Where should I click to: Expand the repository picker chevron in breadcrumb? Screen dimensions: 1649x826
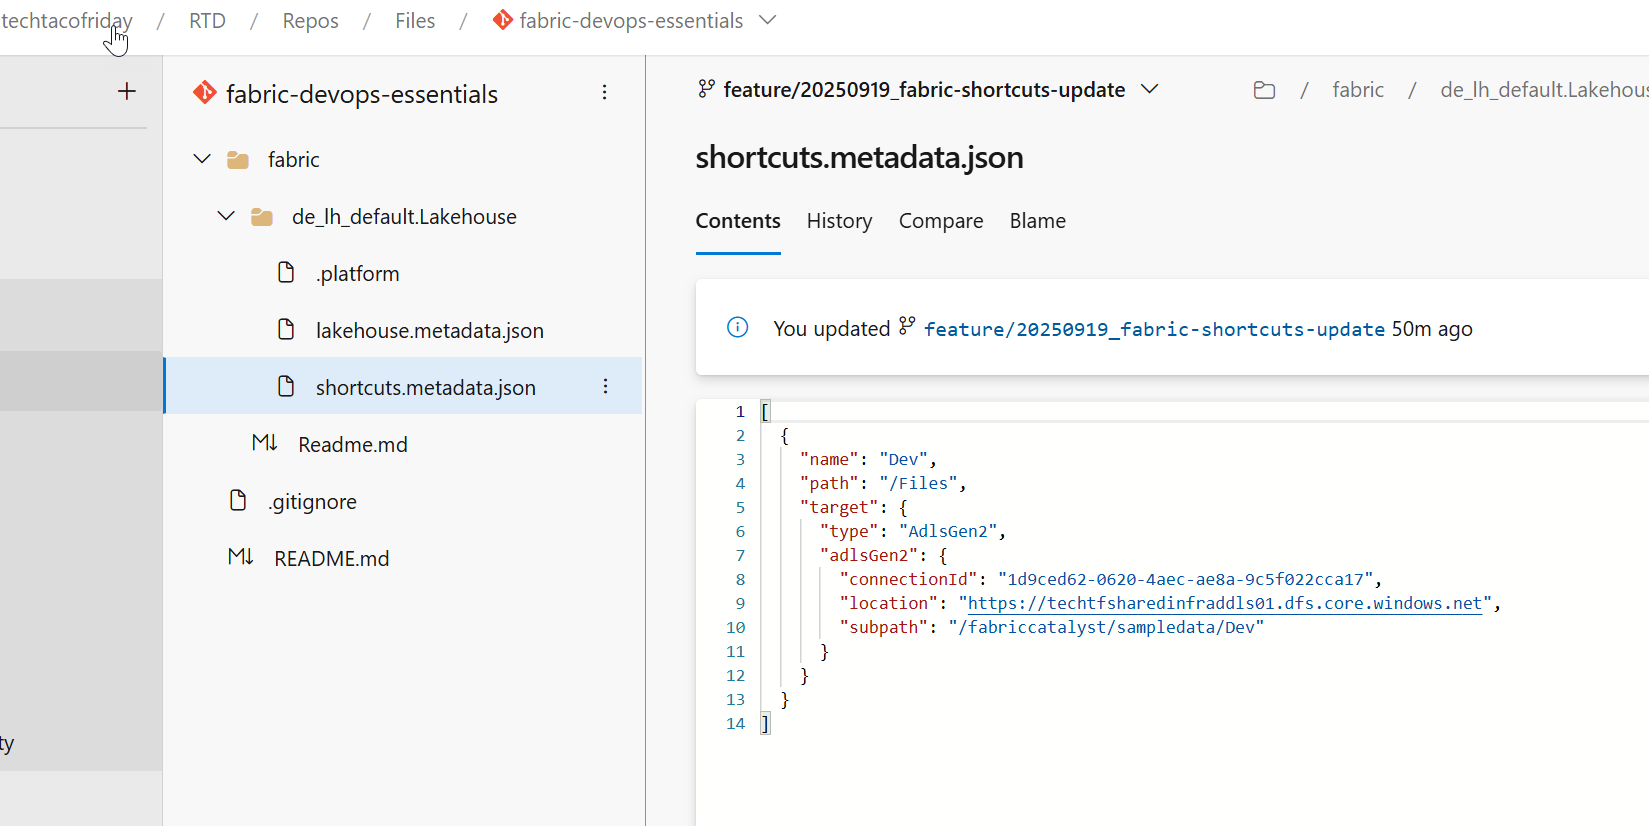(x=768, y=21)
